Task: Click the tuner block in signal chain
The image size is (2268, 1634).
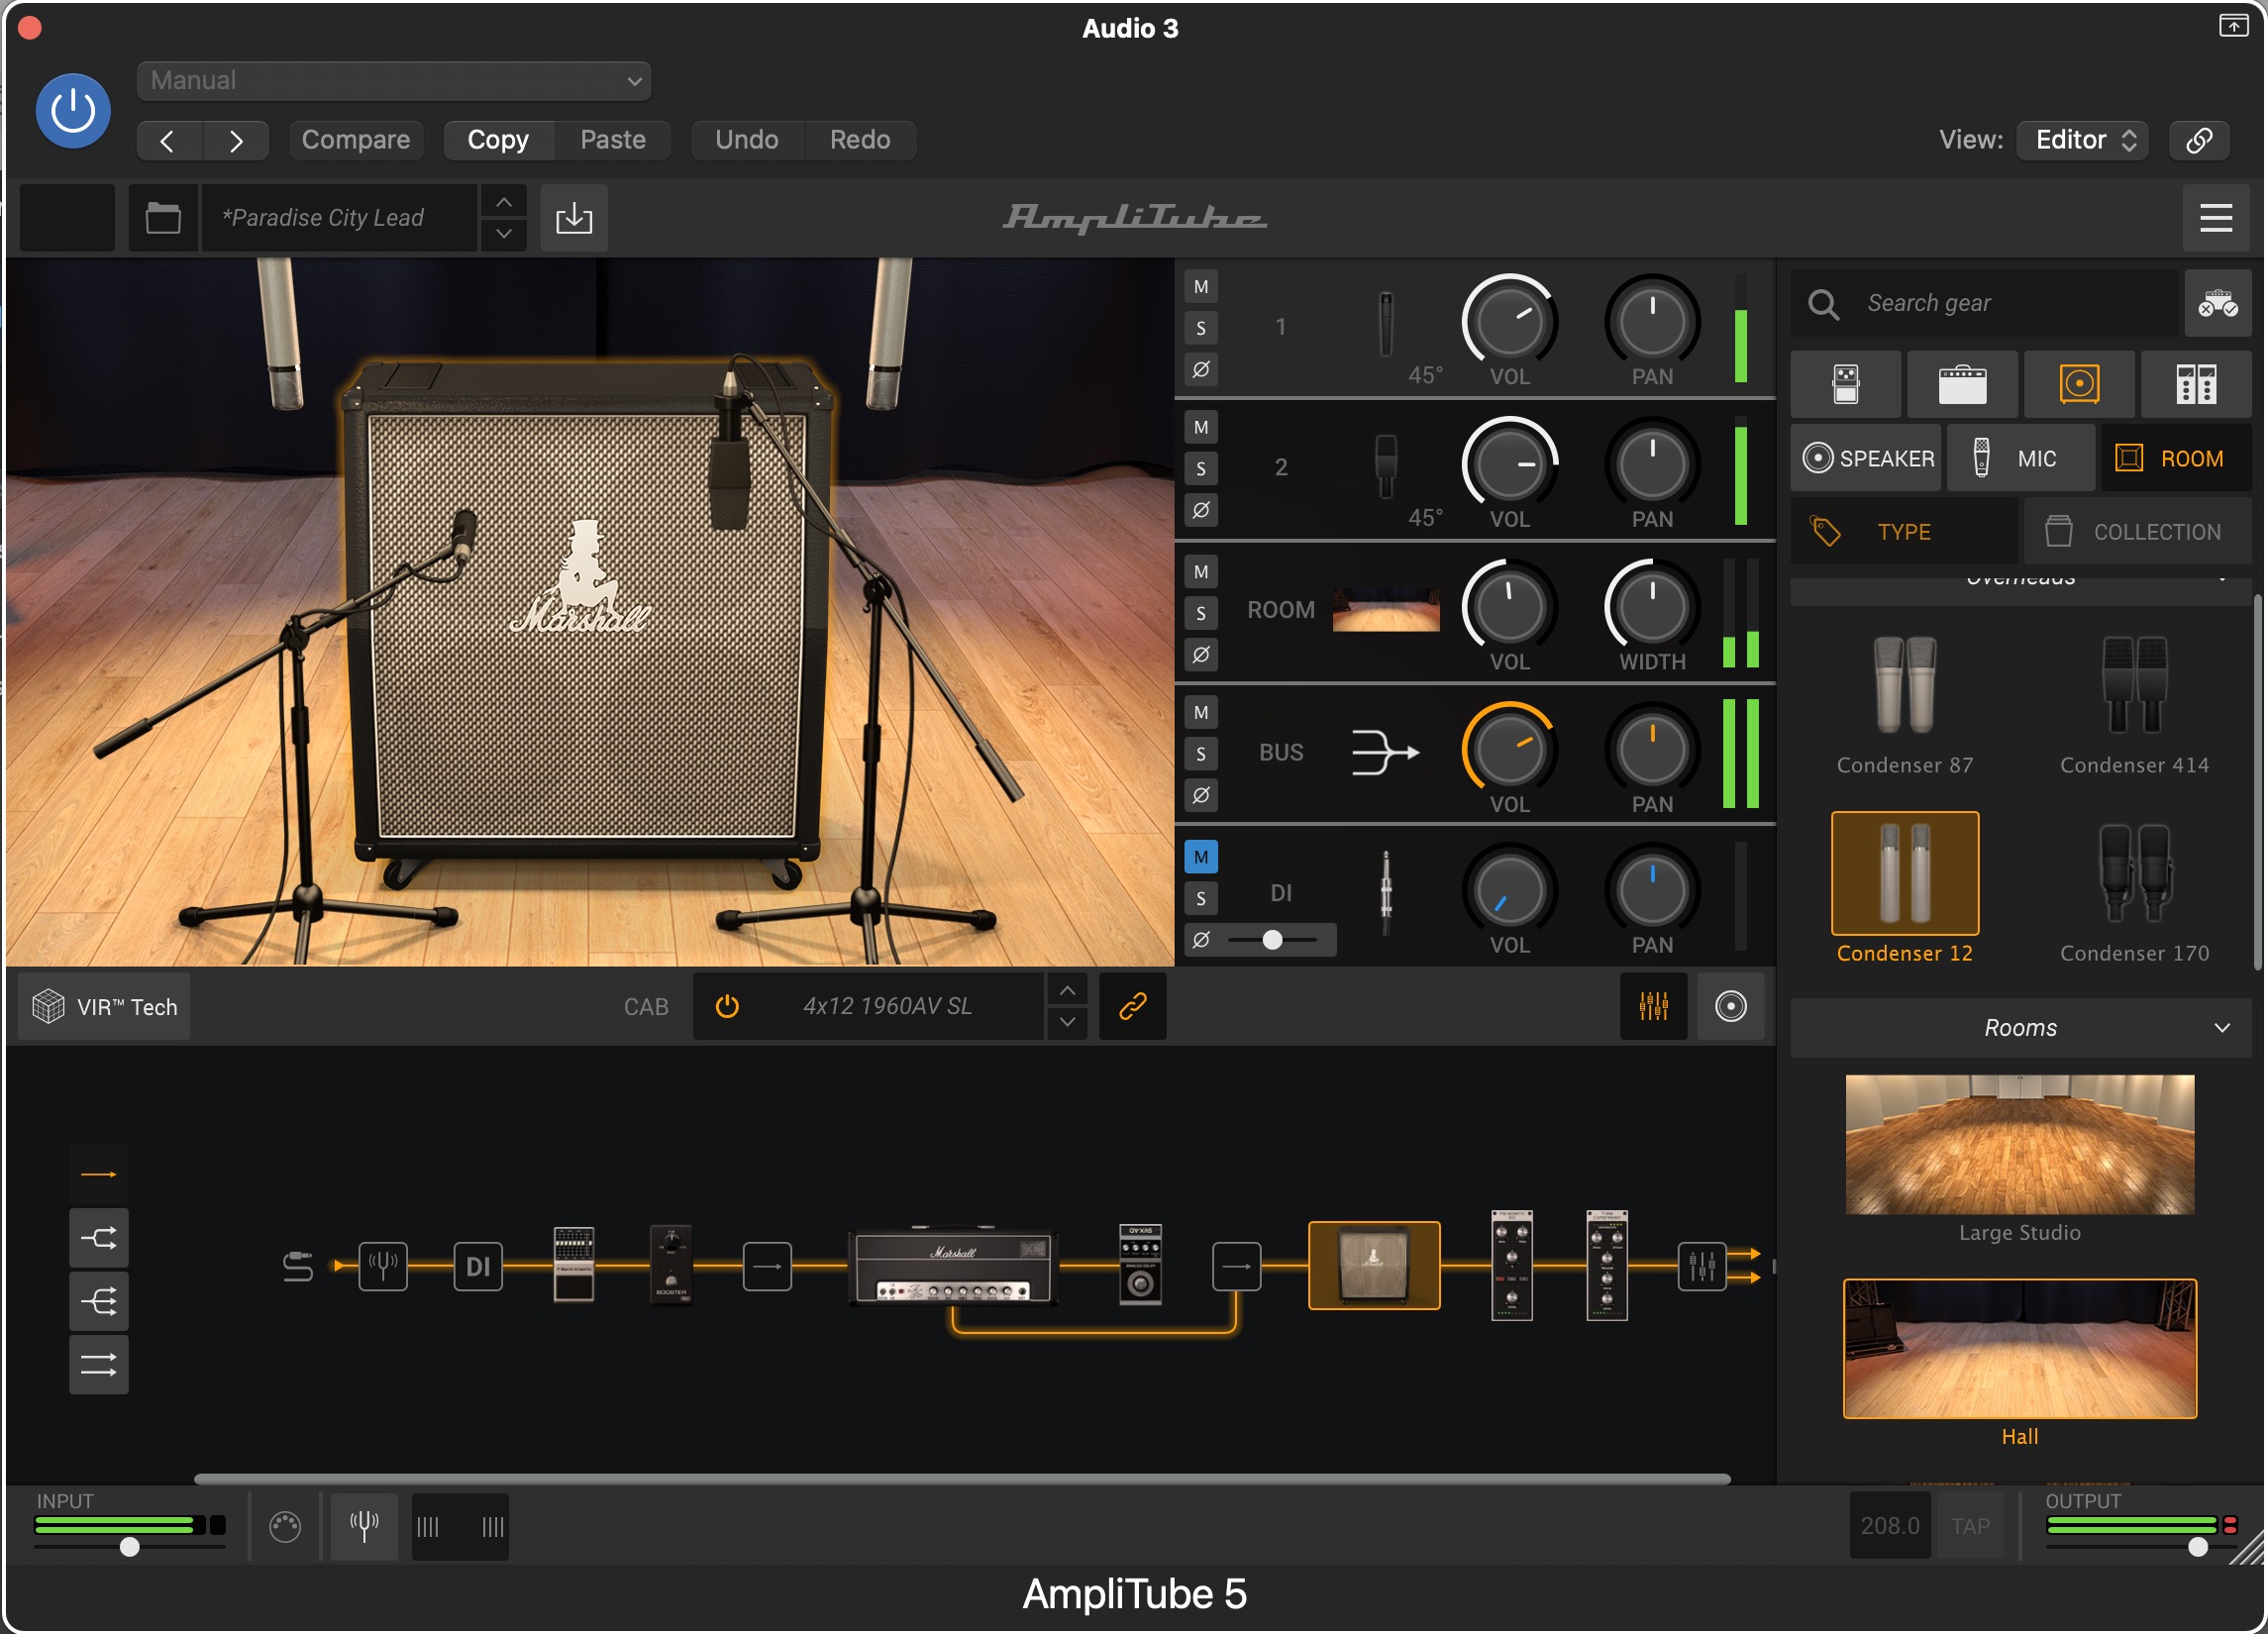Action: click(383, 1266)
